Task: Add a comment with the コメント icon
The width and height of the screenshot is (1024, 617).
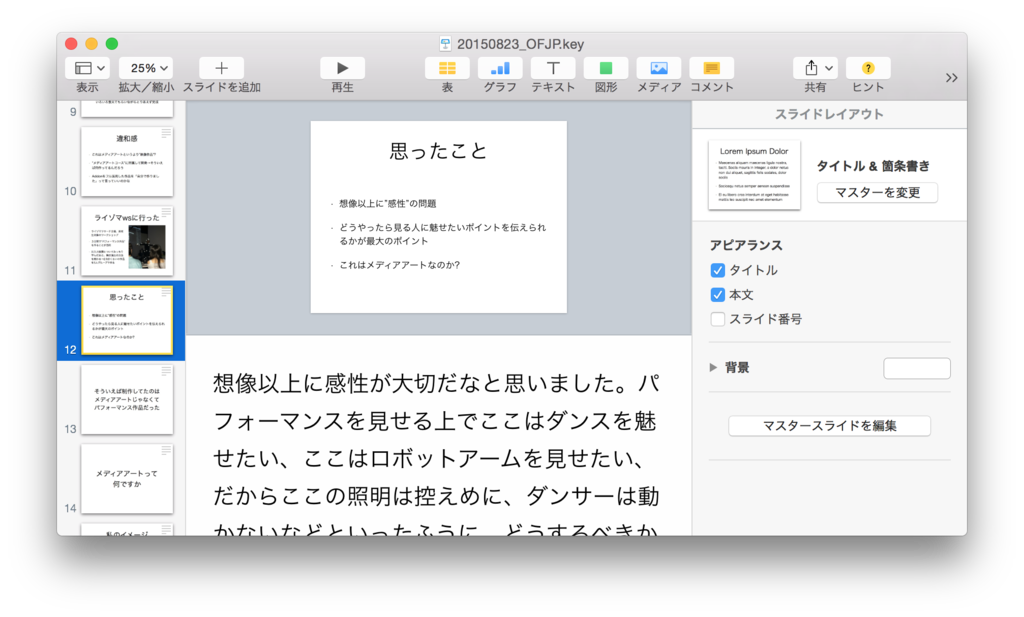Action: pyautogui.click(x=712, y=68)
